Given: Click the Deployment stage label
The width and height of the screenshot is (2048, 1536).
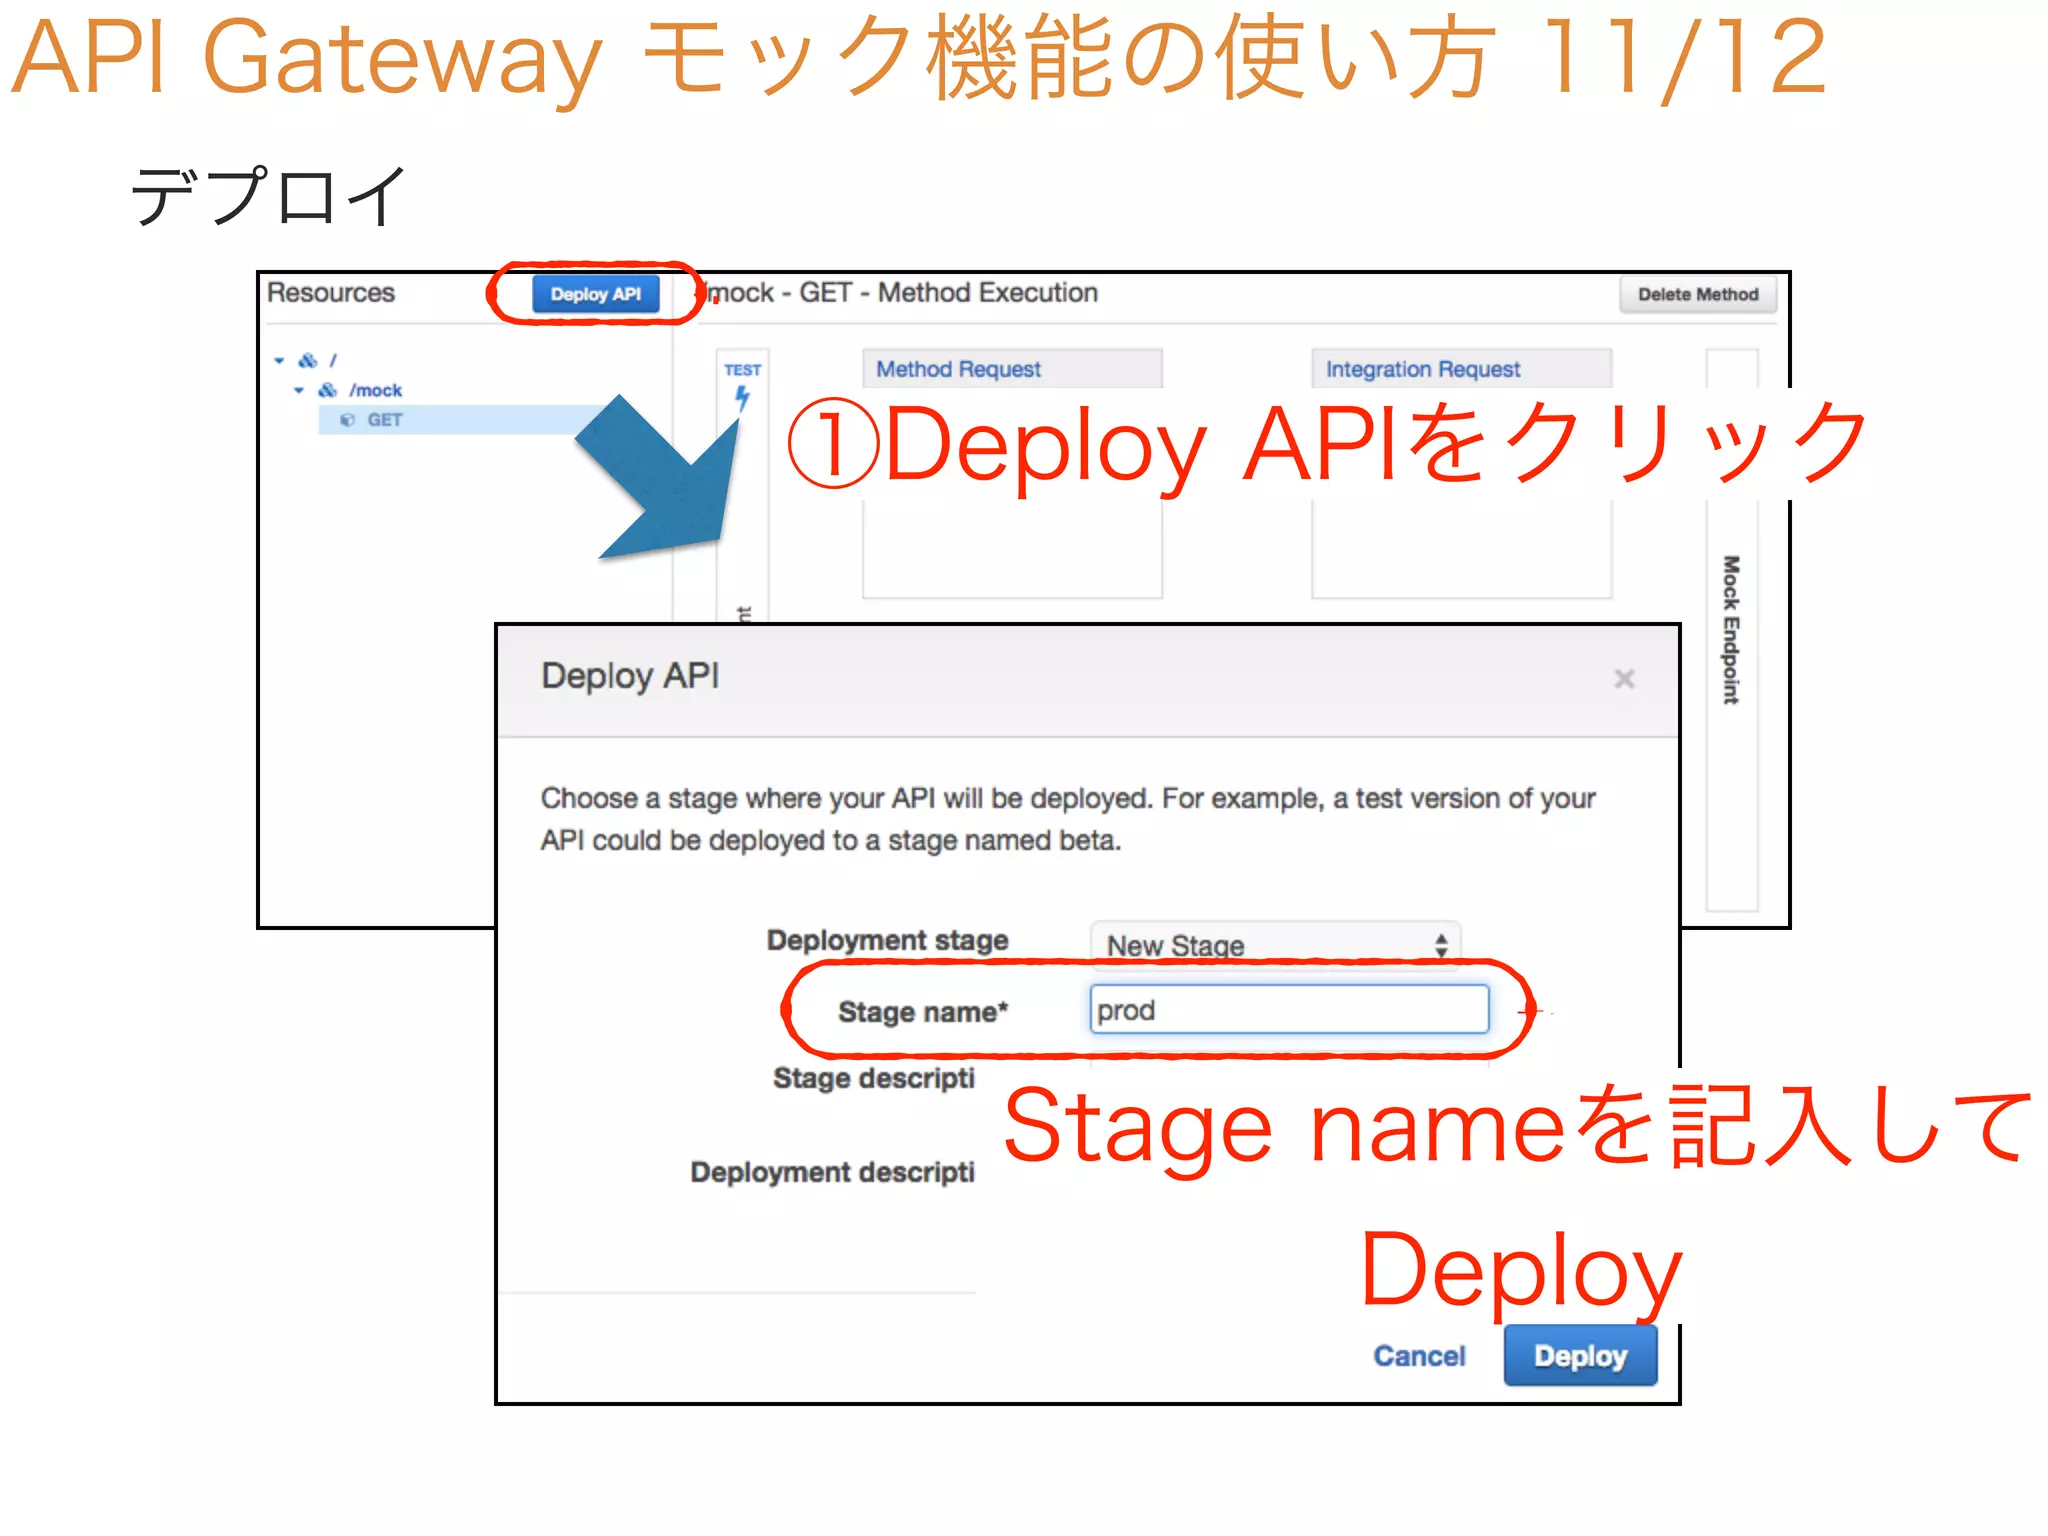Looking at the screenshot, I should (887, 940).
